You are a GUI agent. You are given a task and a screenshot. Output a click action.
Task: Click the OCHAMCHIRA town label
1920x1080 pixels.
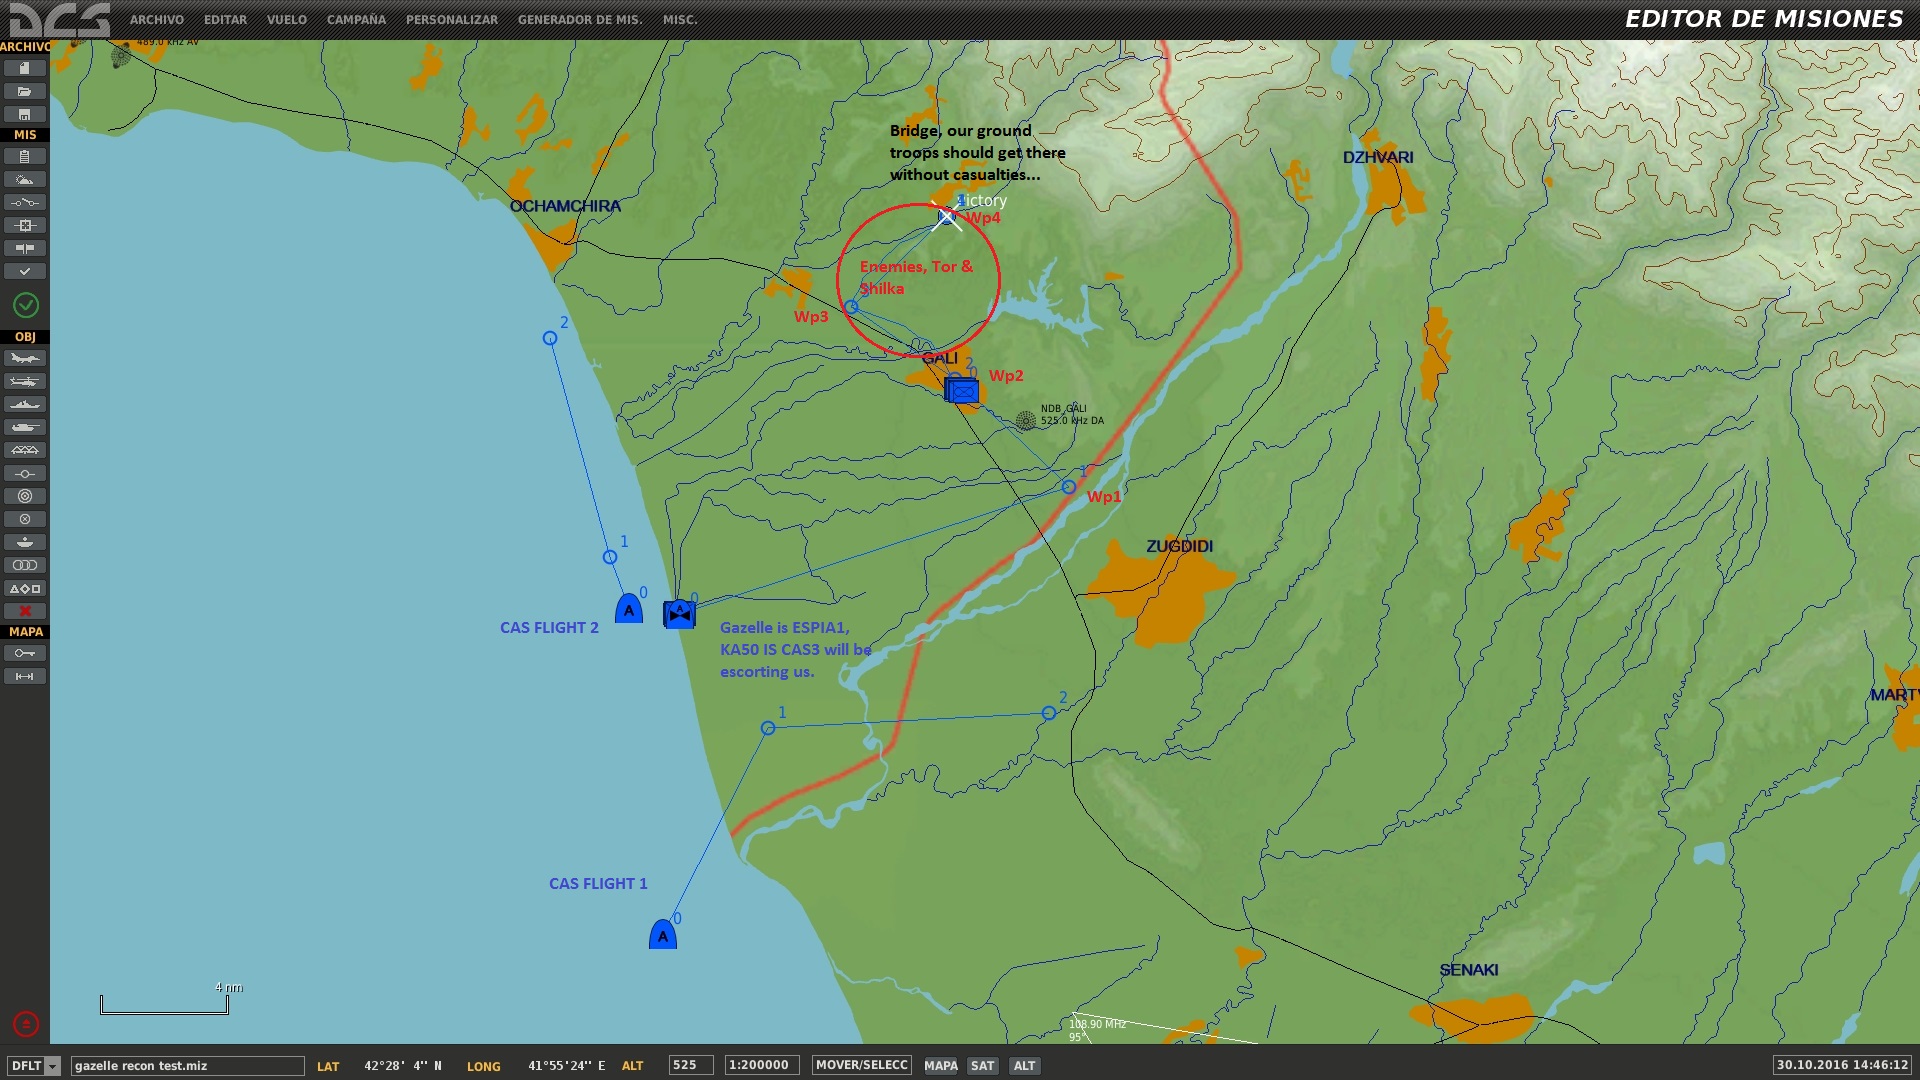pos(566,206)
